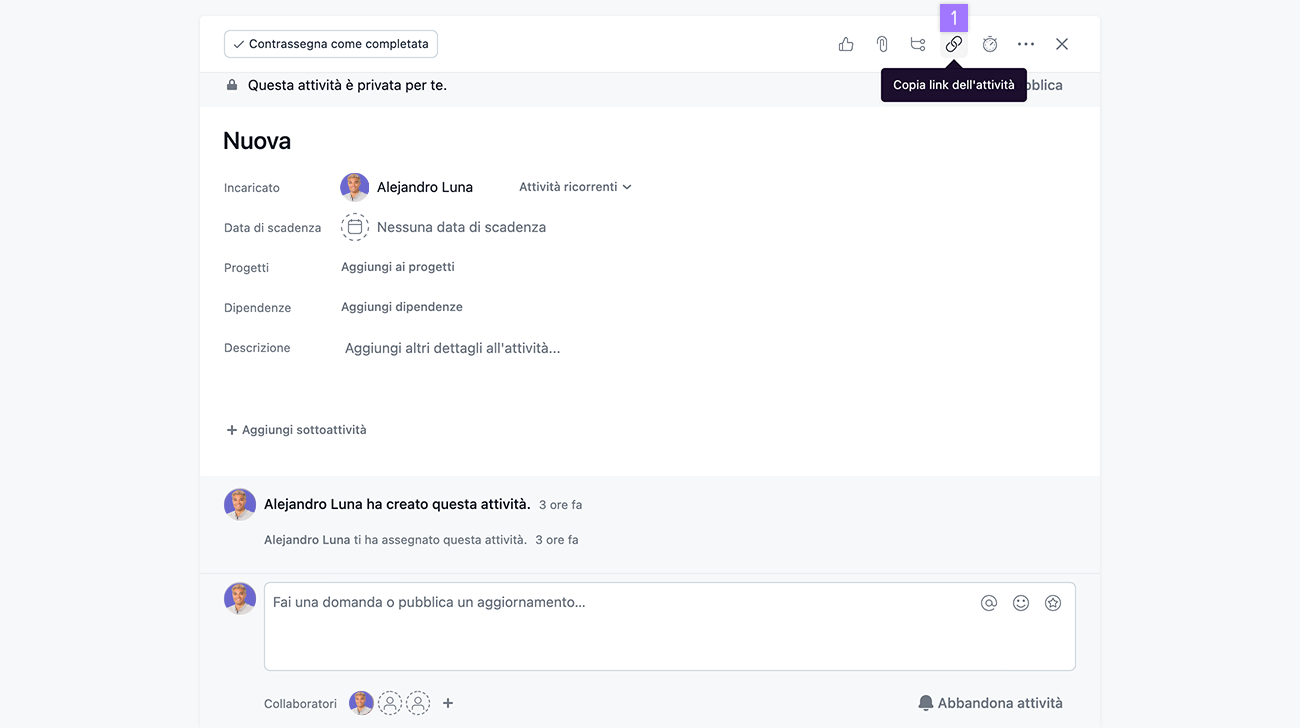Viewport: 1300px width, 728px height.
Task: Add a collaborator with the plus icon
Action: (x=448, y=703)
